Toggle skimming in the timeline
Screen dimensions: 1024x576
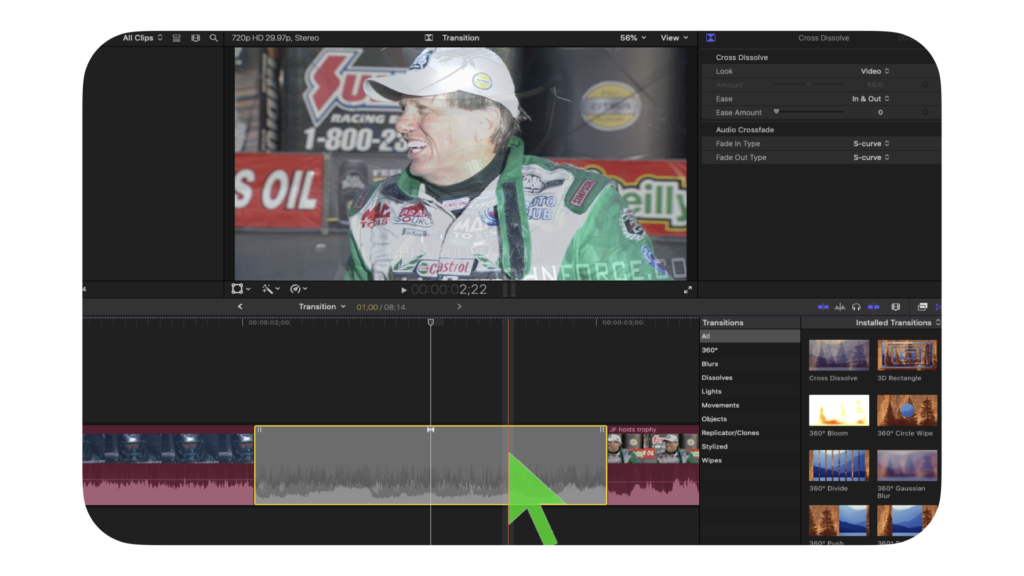tap(823, 307)
